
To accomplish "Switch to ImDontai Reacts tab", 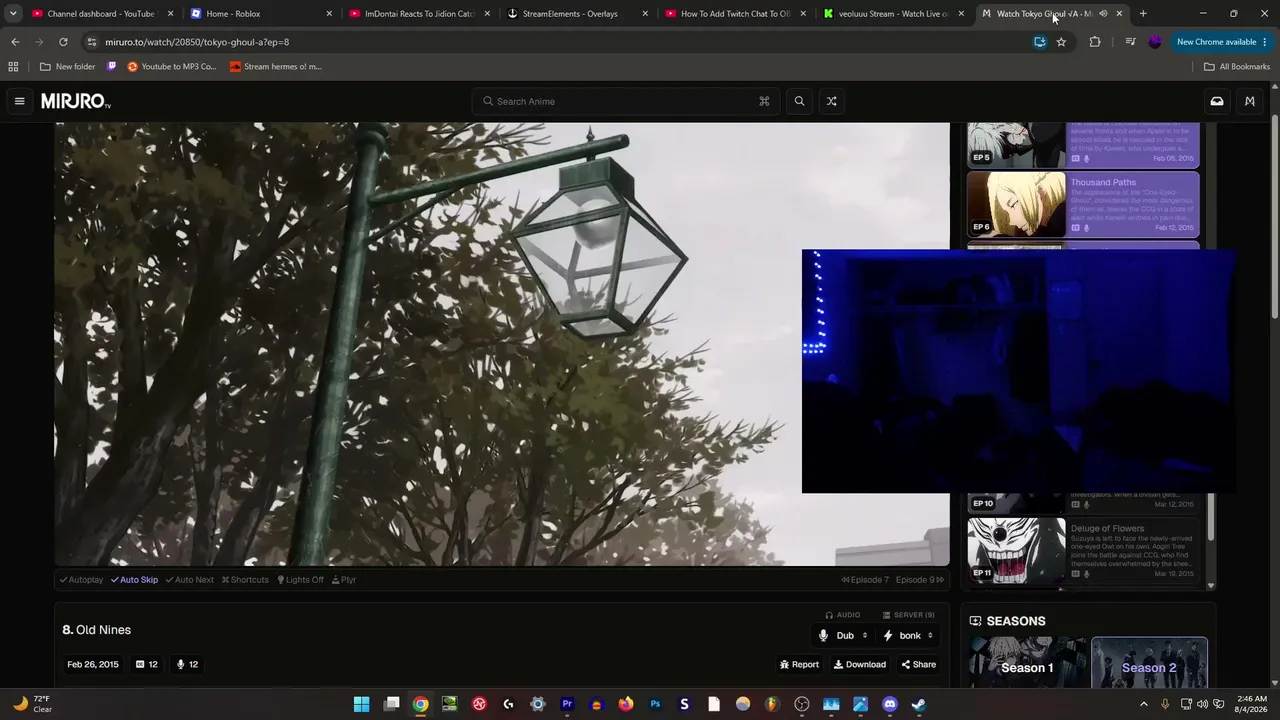I will tap(418, 14).
